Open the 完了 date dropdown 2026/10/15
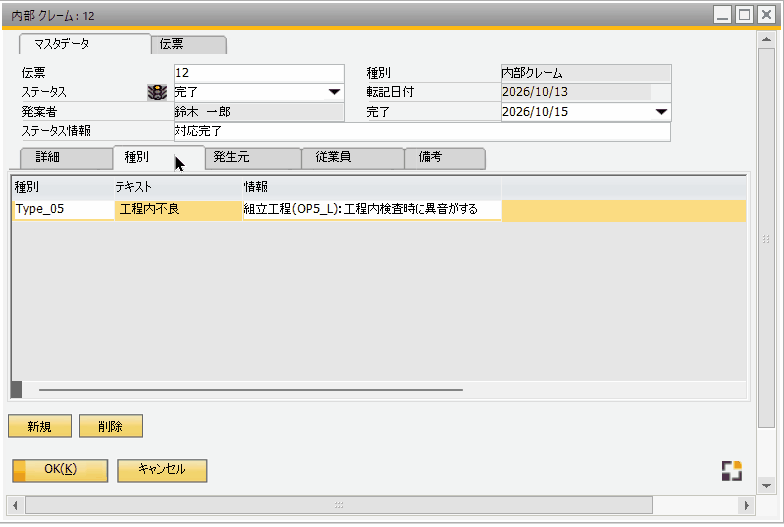This screenshot has width=784, height=527. point(661,112)
